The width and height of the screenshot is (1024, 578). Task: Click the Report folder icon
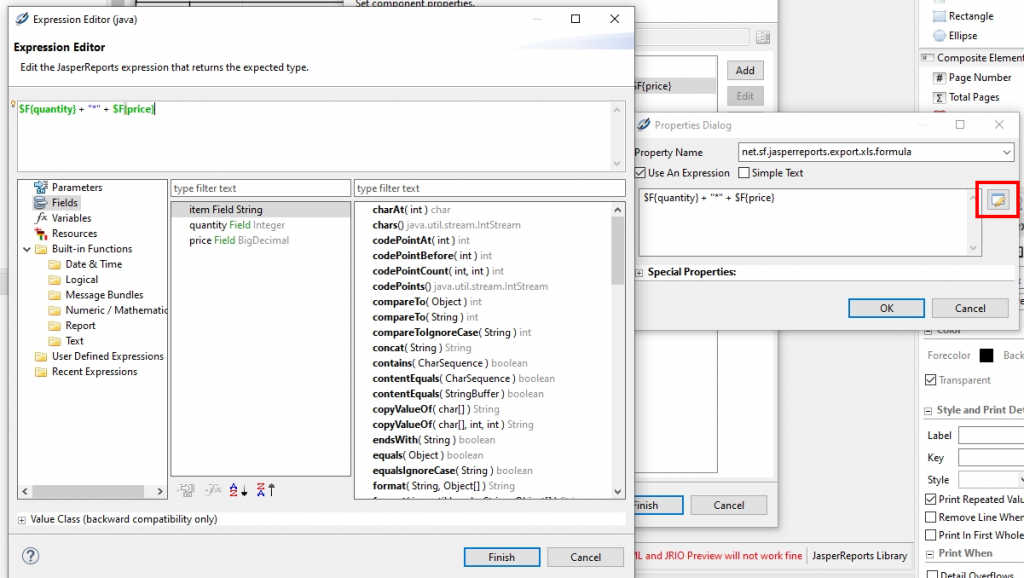(55, 326)
